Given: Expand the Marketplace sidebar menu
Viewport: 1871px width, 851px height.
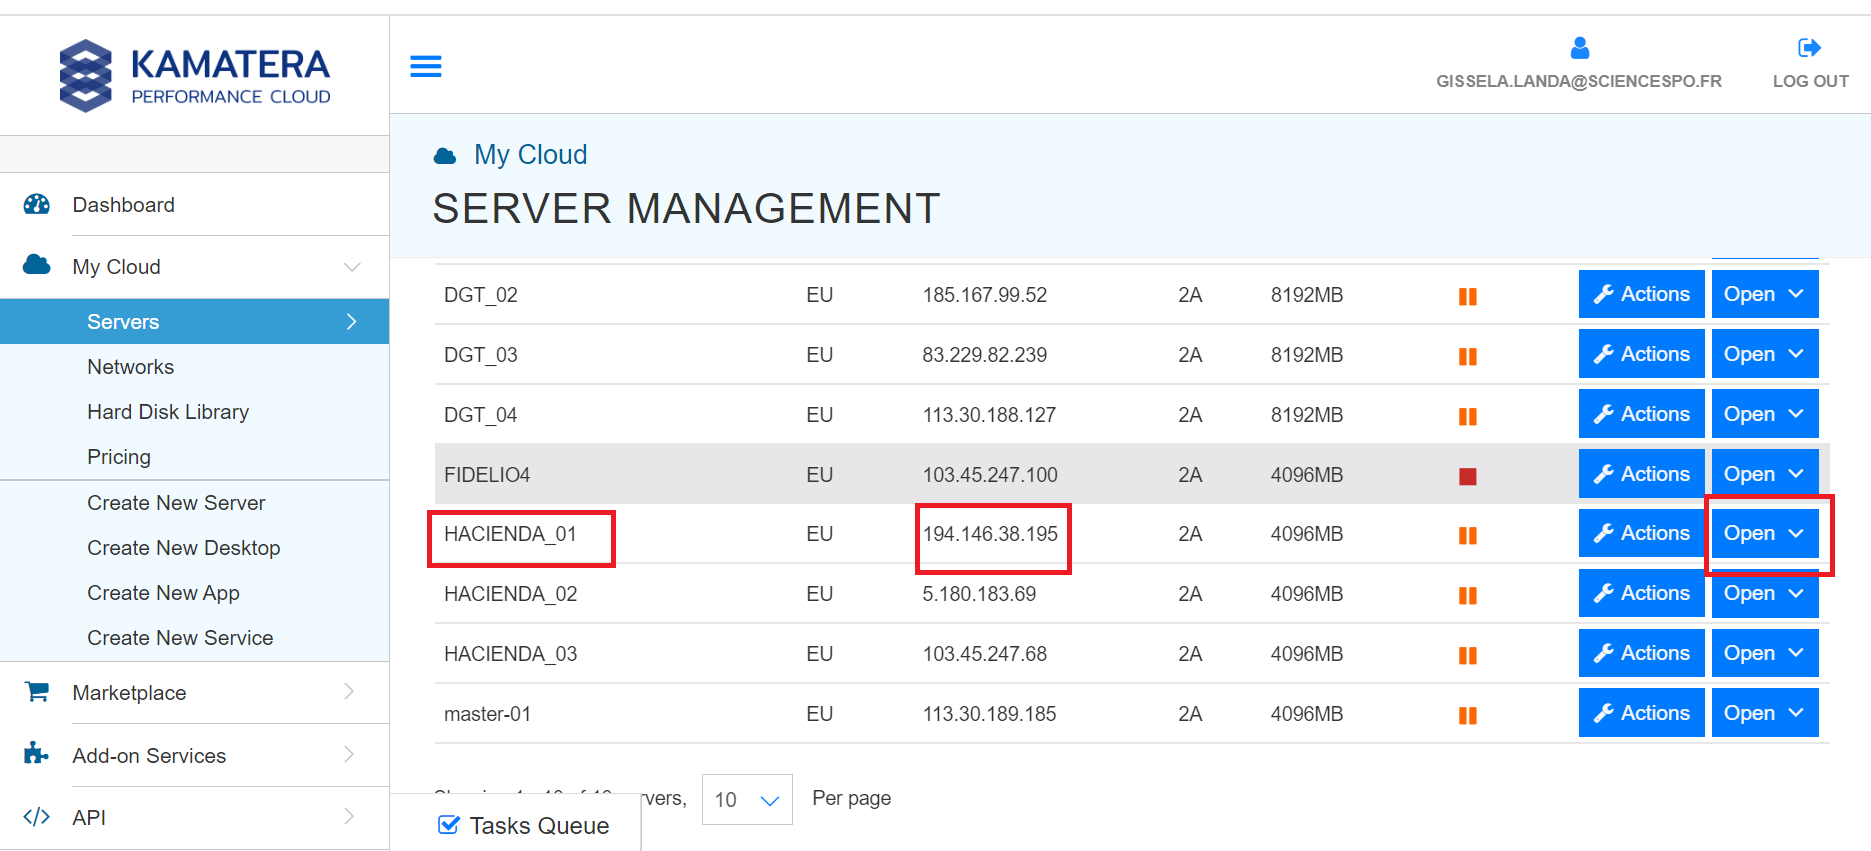Looking at the screenshot, I should (349, 691).
